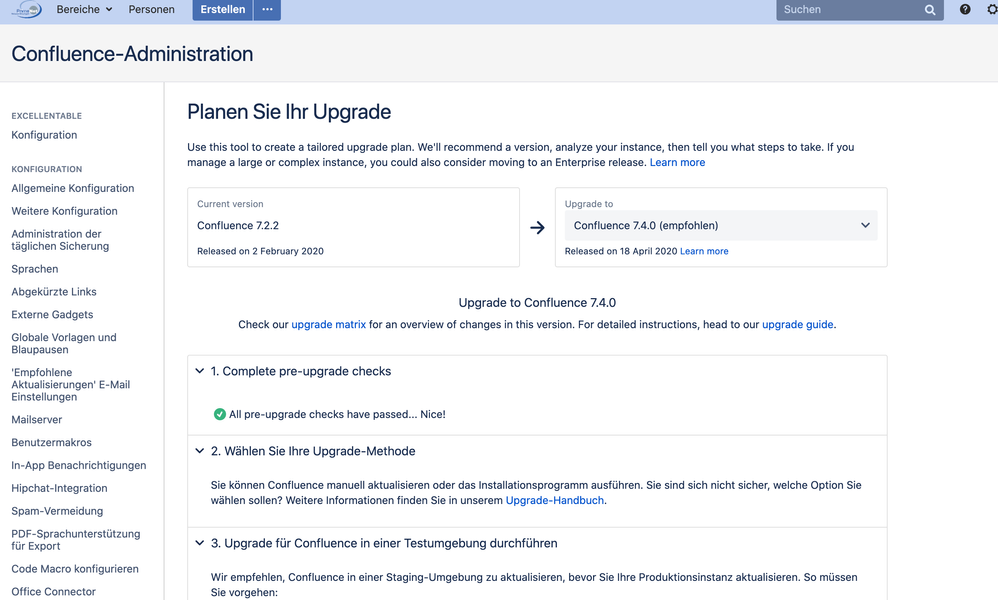Collapse section 3 Upgrade in Testumgebung

click(x=199, y=543)
